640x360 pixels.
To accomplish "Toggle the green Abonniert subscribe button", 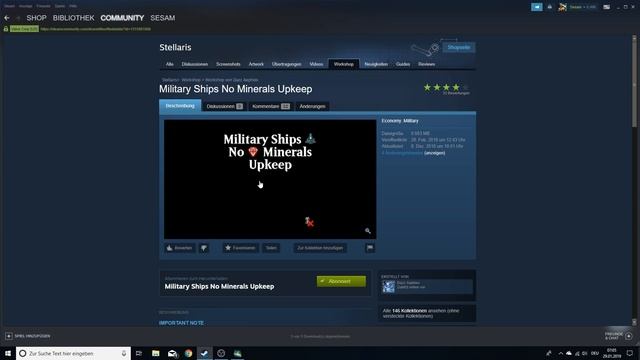I will pos(341,281).
